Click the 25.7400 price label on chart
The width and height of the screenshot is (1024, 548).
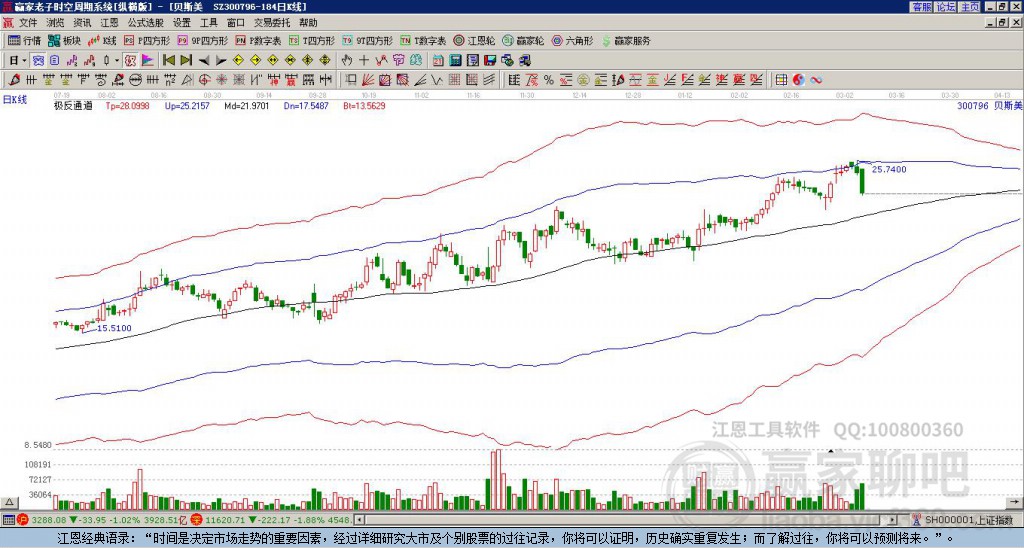[889, 169]
